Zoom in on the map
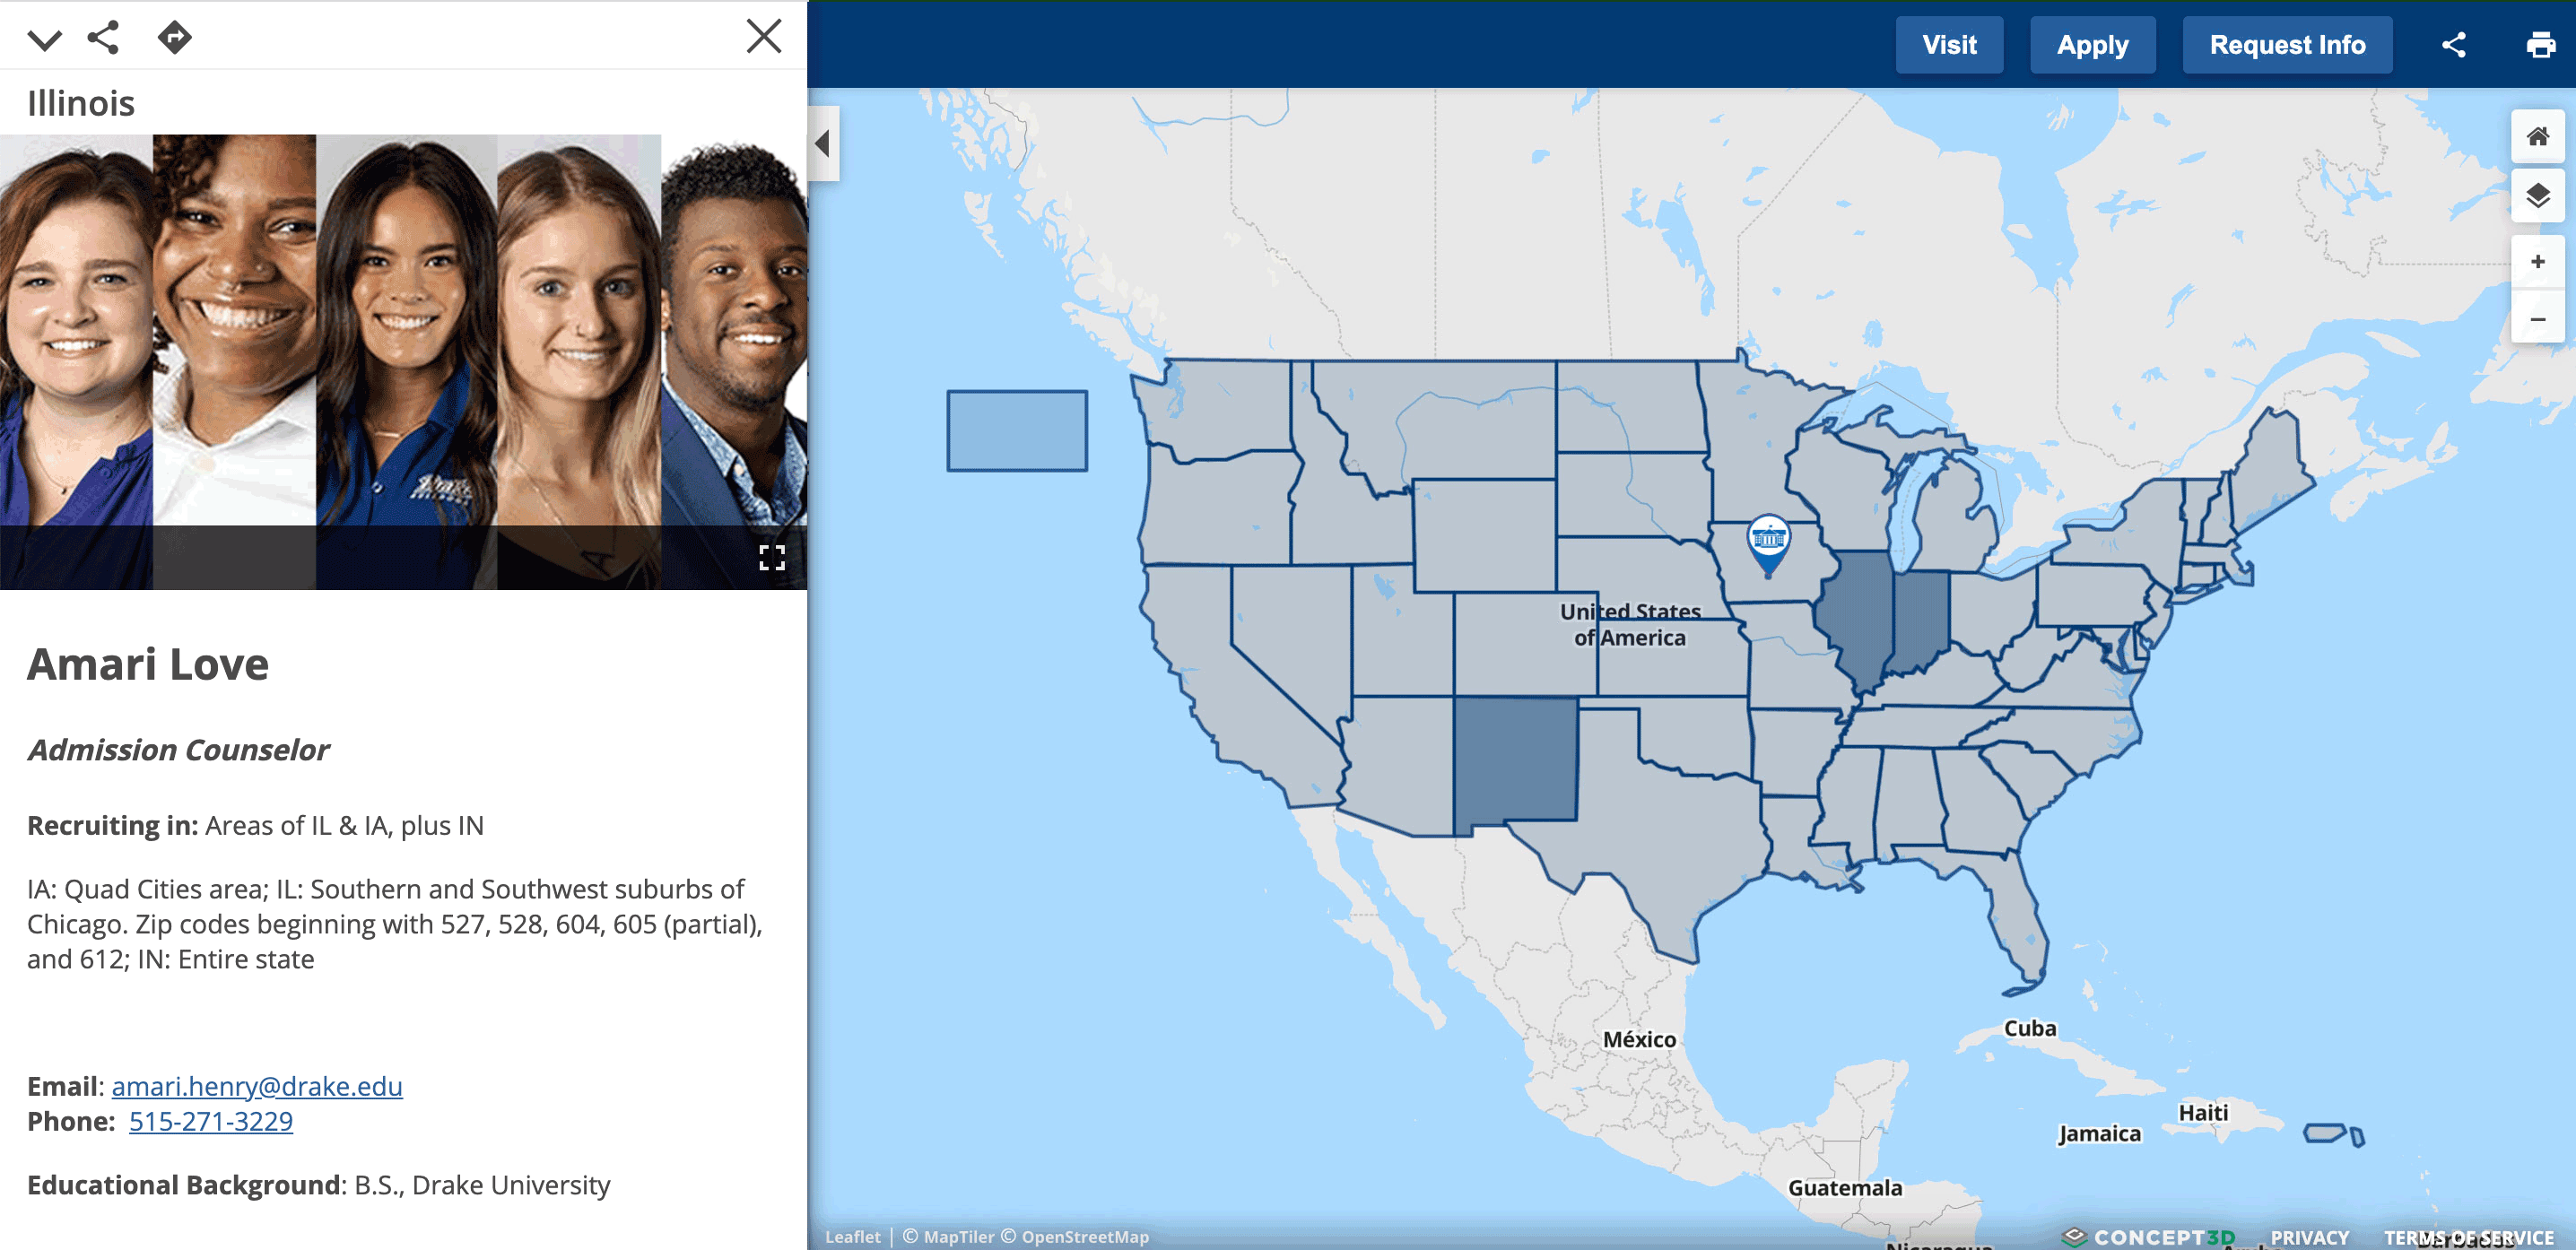This screenshot has width=2576, height=1250. coord(2537,262)
